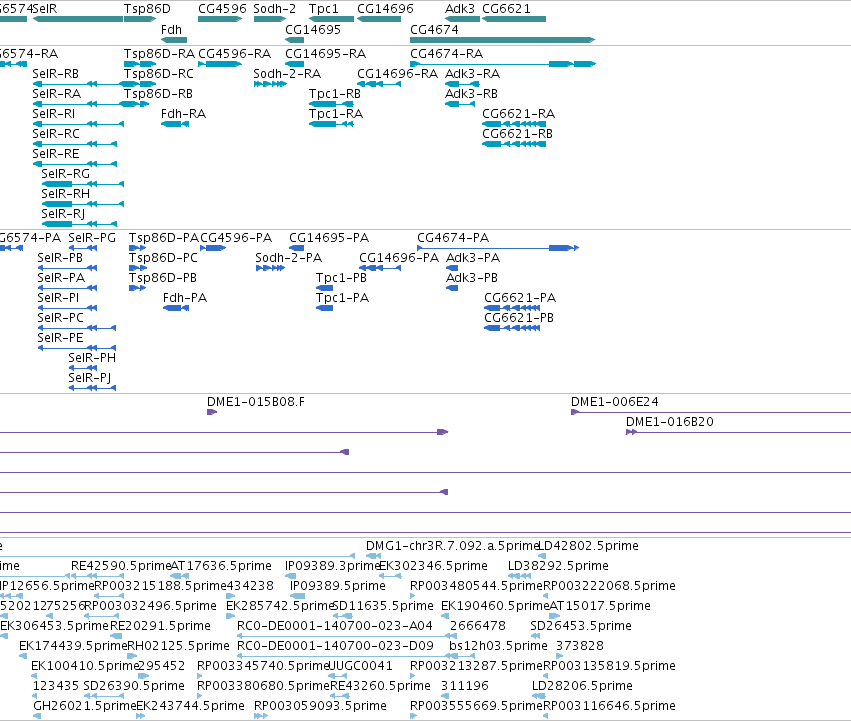Click the RC0-DE0001-140700-023-A04 label
The image size is (851, 721).
tap(335, 626)
